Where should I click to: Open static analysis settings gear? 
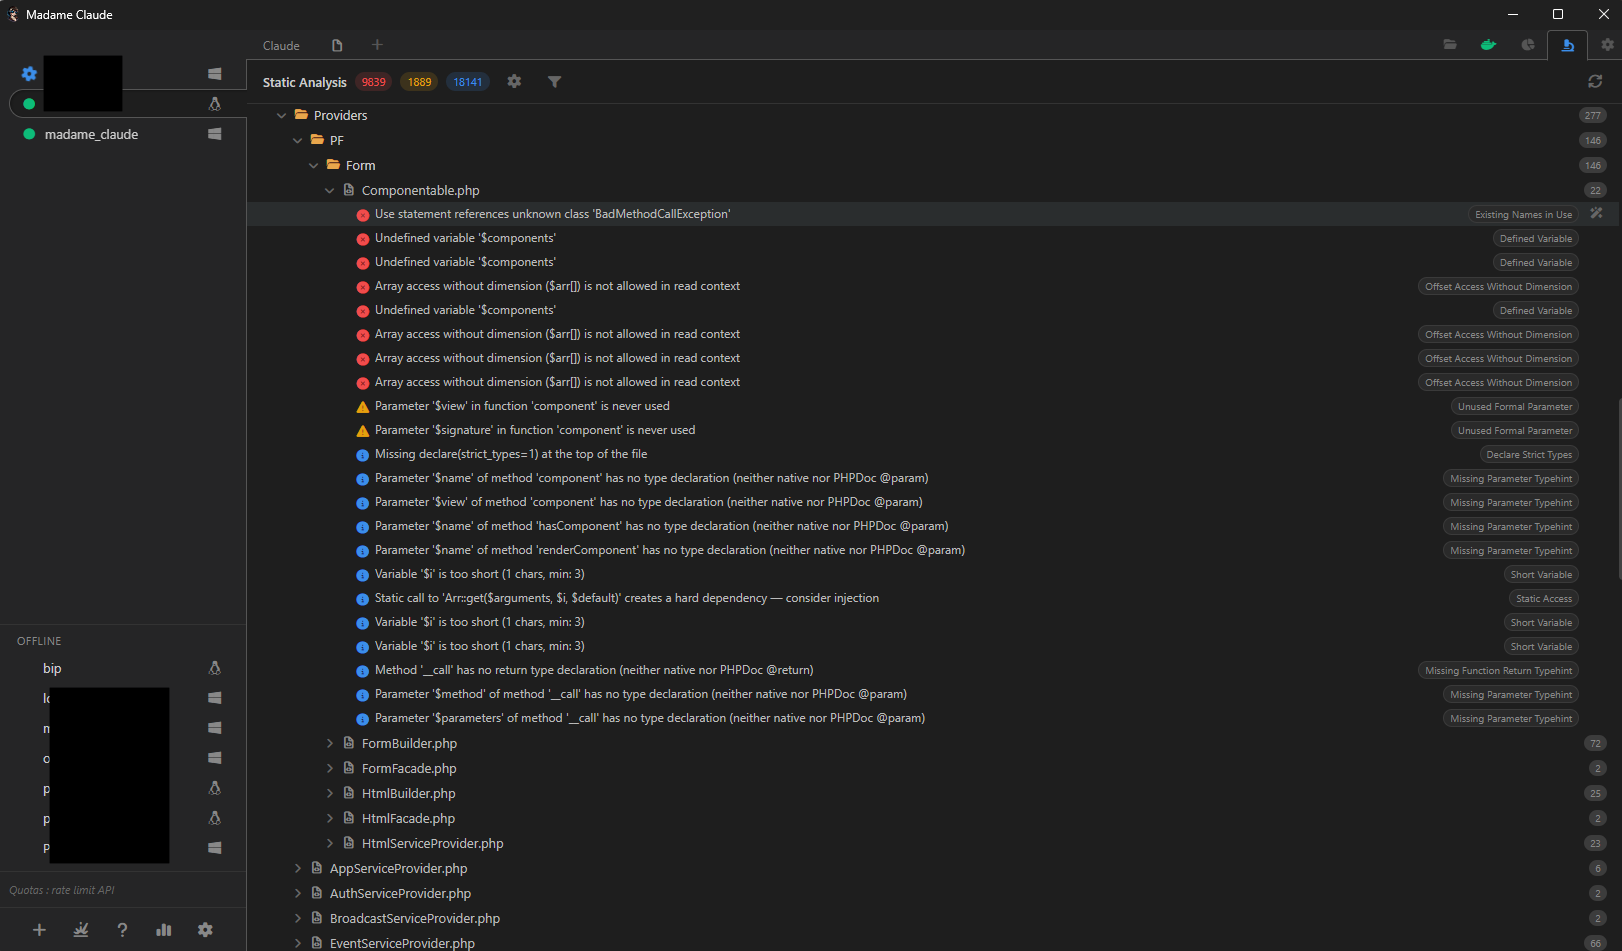[x=514, y=82]
